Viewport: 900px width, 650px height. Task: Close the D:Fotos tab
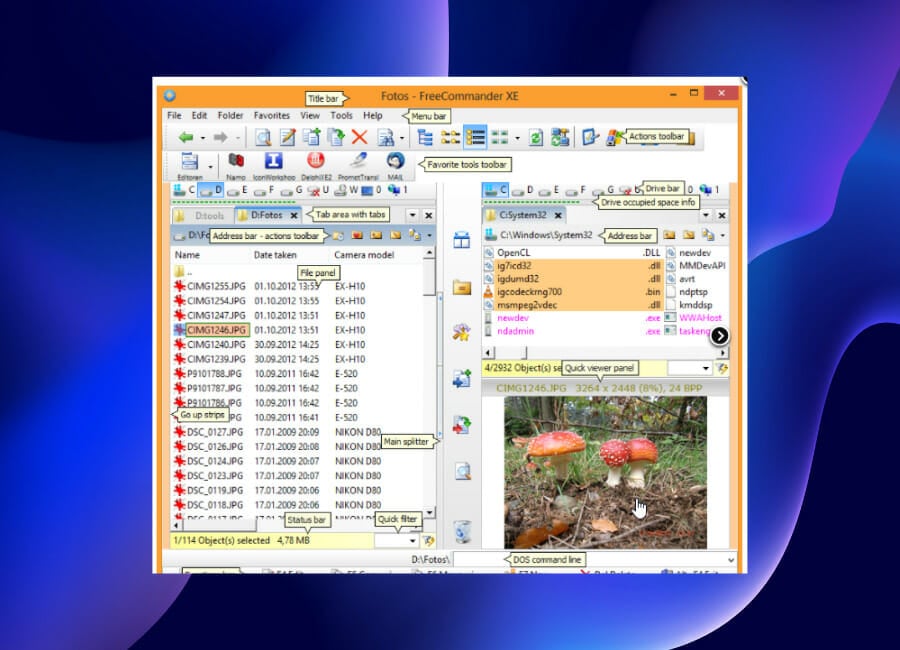(x=294, y=215)
